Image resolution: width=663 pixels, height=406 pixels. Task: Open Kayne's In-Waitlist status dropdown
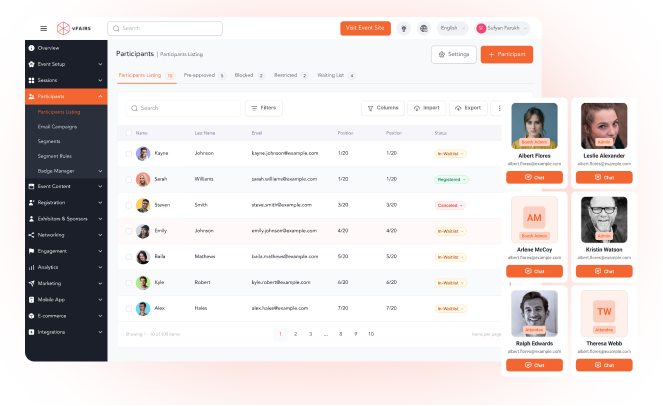pos(451,153)
